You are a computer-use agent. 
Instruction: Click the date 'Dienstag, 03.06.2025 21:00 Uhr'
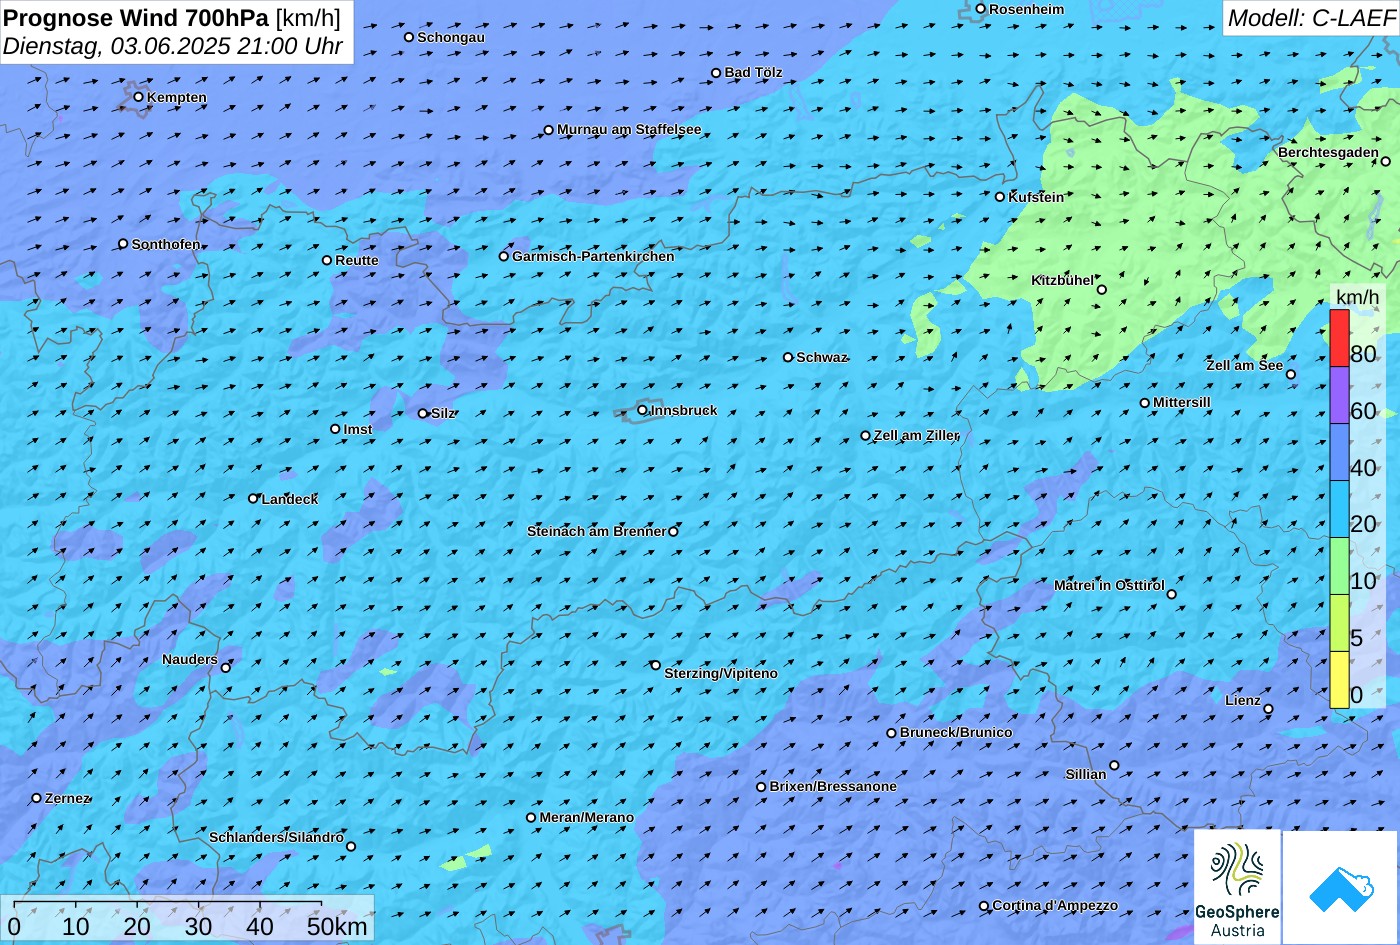coord(173,46)
